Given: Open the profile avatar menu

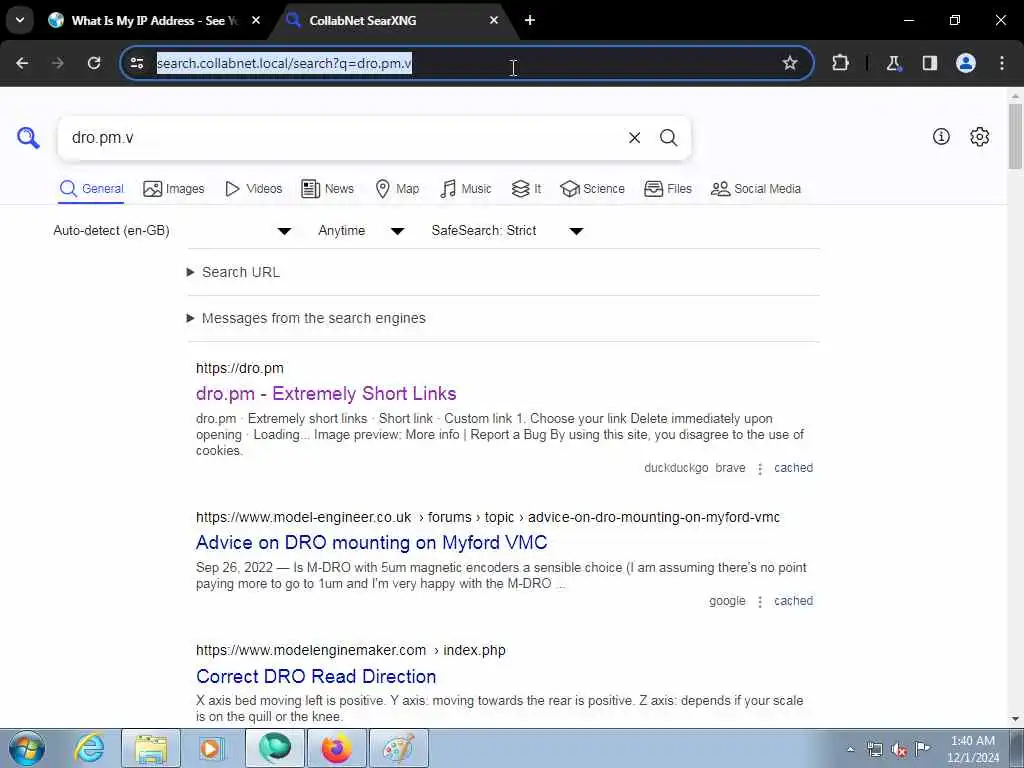Looking at the screenshot, I should [x=966, y=63].
